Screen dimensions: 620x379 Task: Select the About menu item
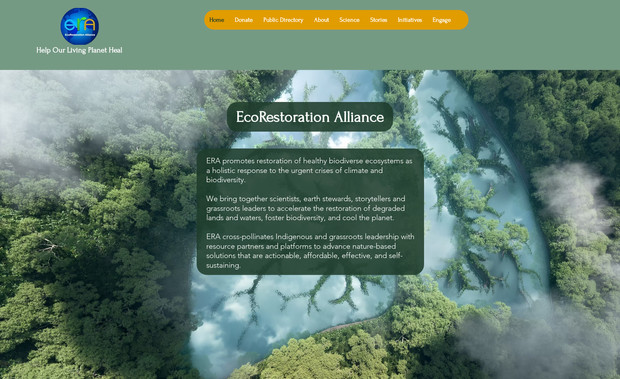(x=321, y=20)
